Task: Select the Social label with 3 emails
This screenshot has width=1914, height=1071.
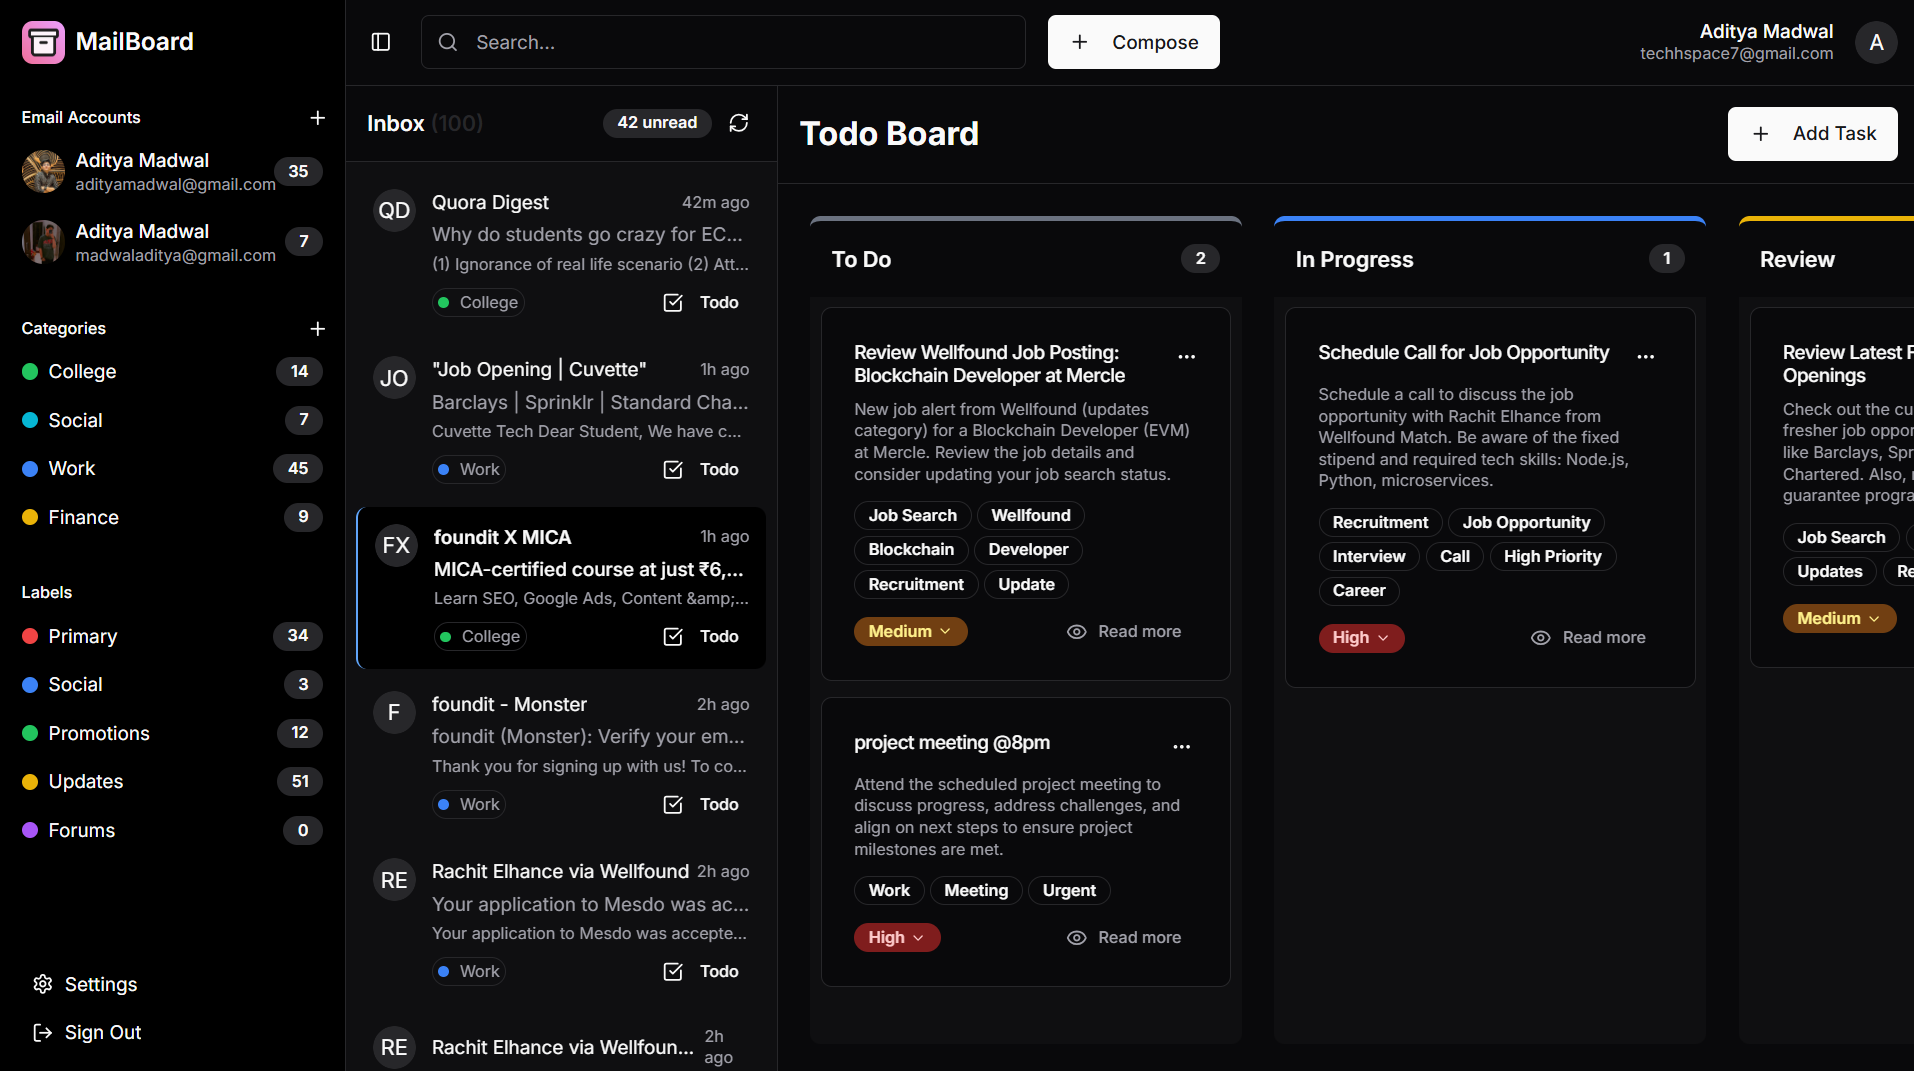Action: click(172, 685)
